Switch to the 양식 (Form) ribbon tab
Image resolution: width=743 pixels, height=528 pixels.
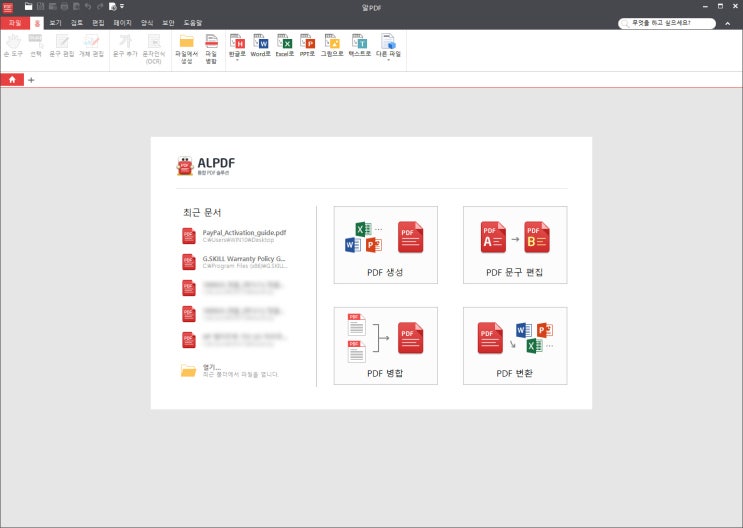coord(147,23)
